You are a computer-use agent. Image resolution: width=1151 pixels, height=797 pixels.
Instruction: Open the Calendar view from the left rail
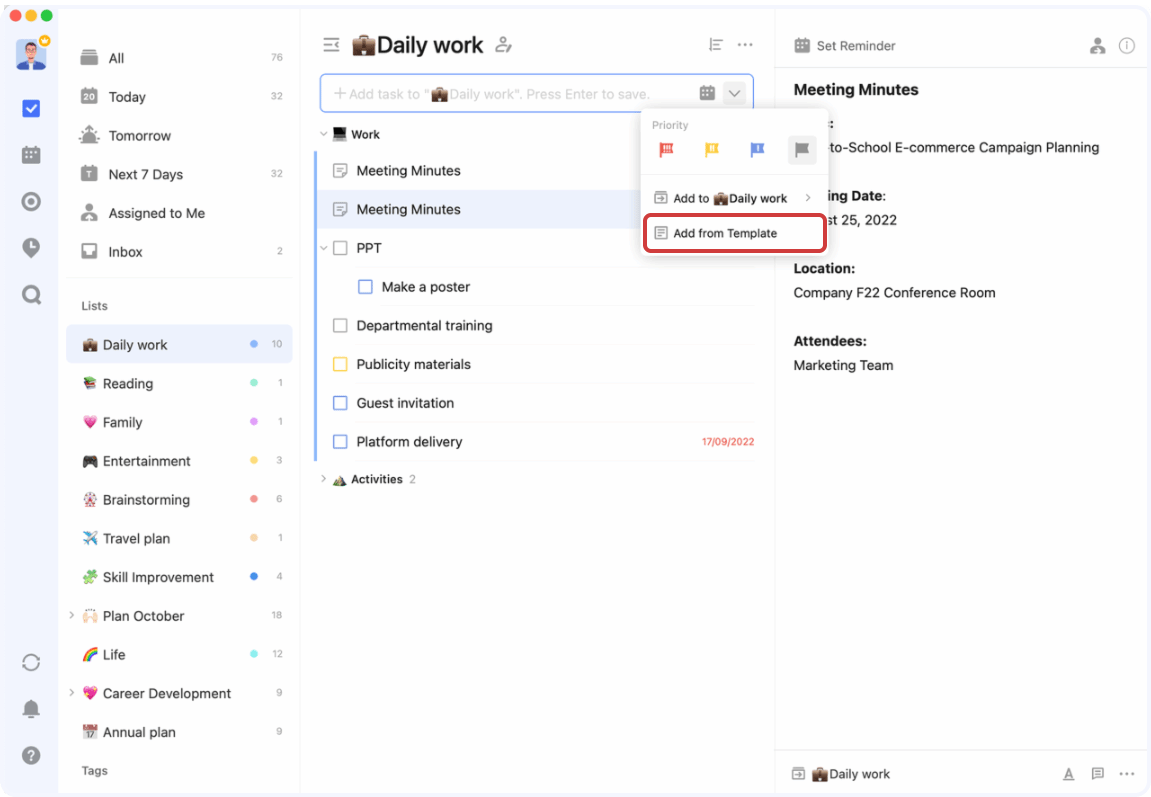pos(31,154)
